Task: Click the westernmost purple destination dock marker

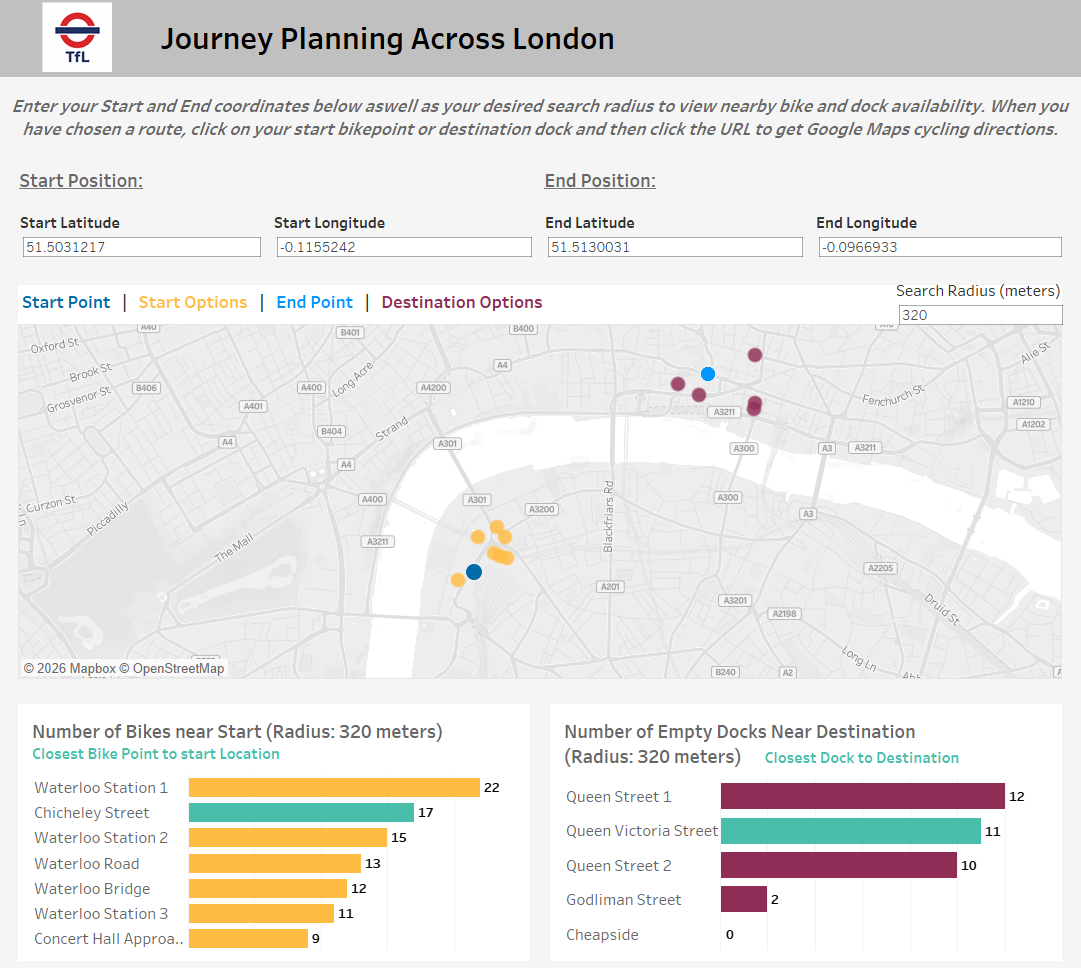Action: point(678,383)
